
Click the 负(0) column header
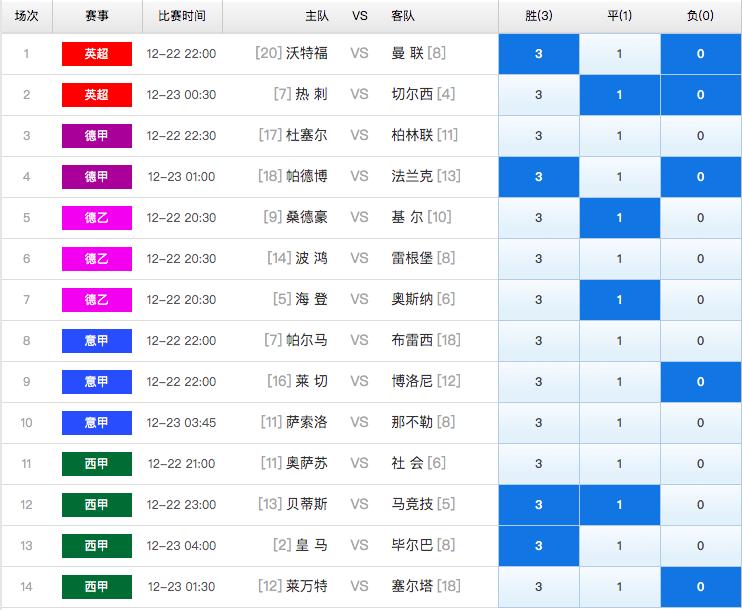tap(700, 16)
